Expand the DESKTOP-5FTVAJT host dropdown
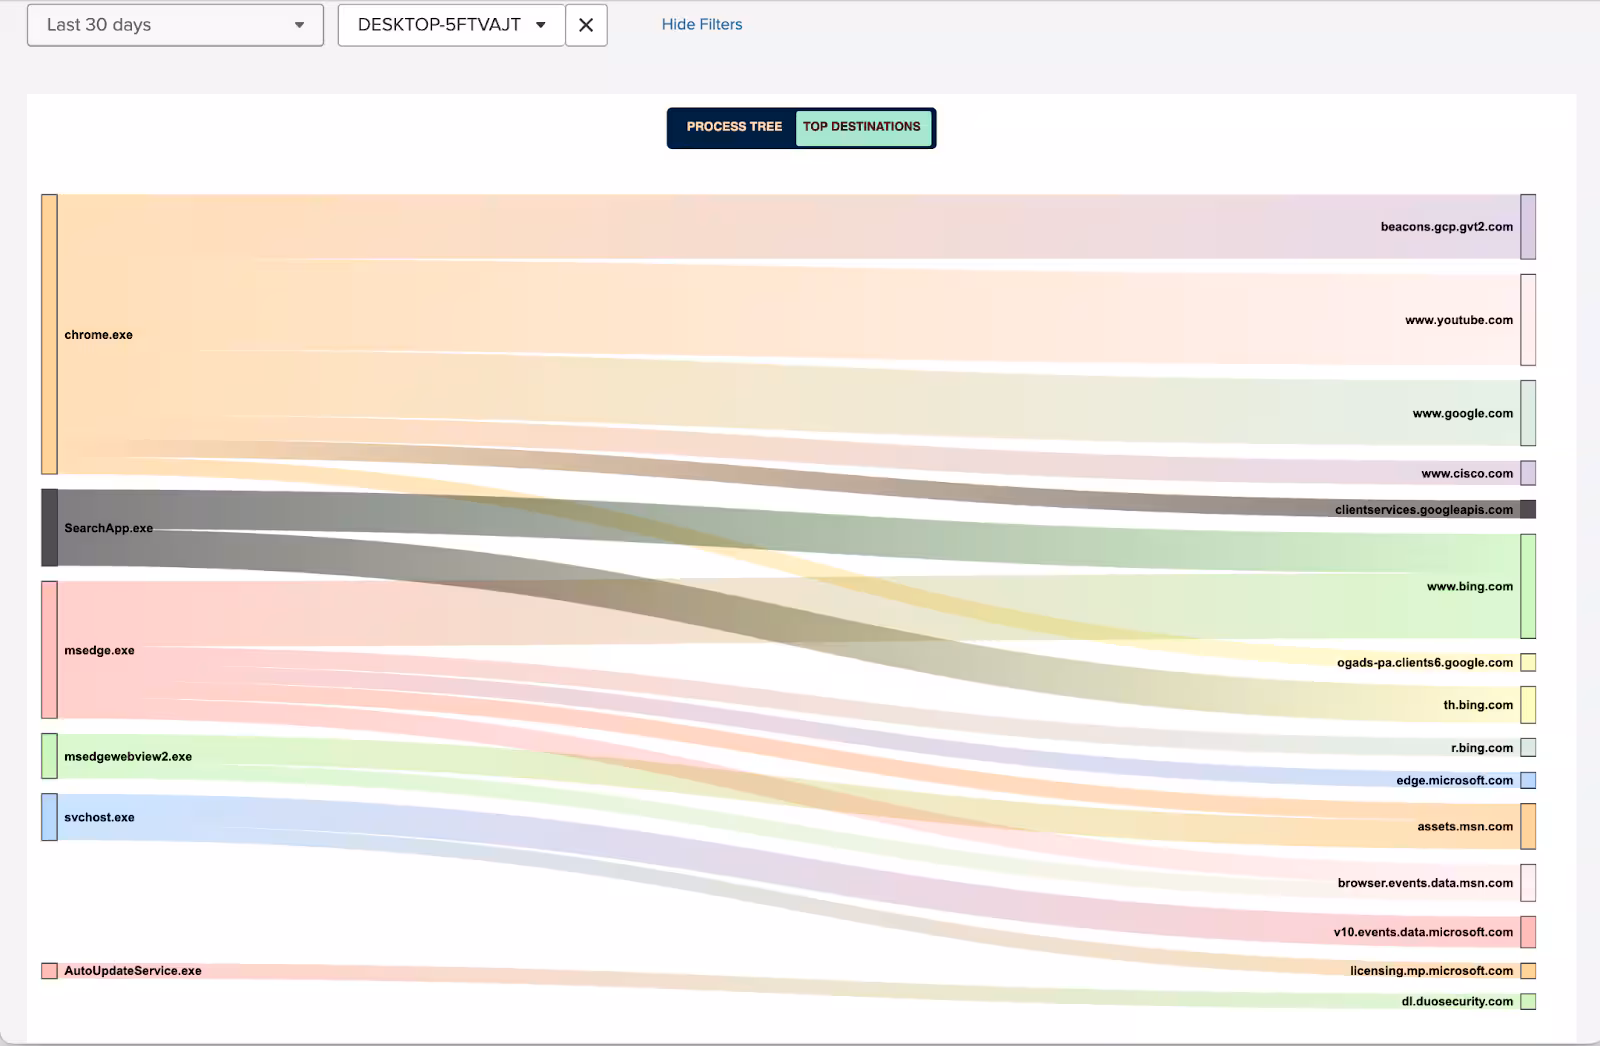Image resolution: width=1600 pixels, height=1046 pixels. [451, 25]
